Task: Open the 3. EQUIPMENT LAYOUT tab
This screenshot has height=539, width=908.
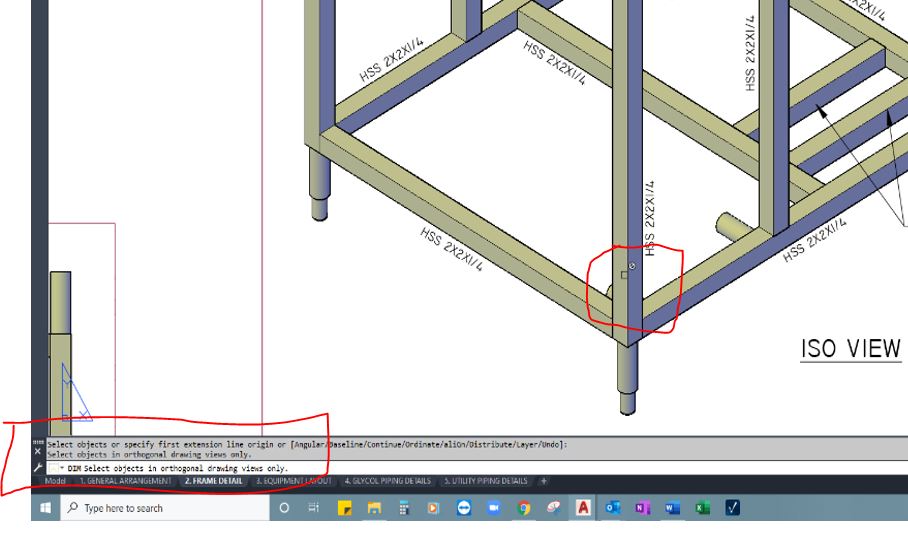Action: 294,481
